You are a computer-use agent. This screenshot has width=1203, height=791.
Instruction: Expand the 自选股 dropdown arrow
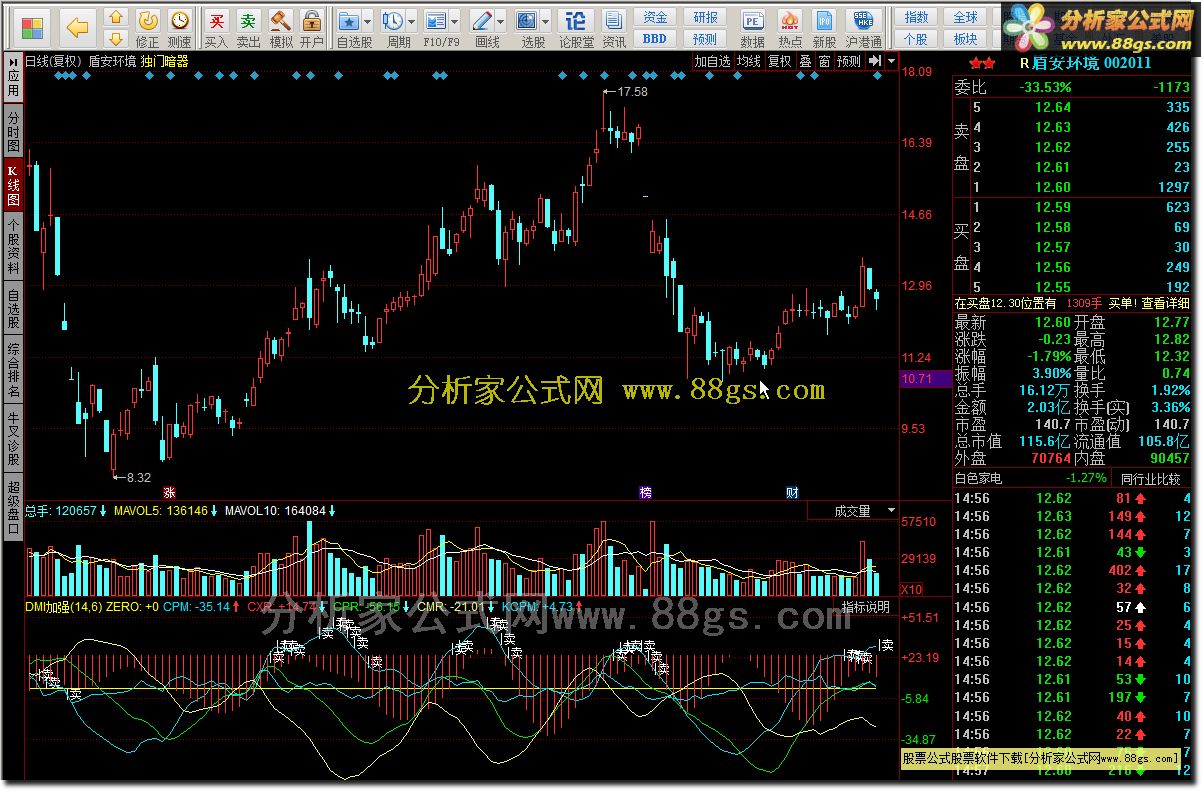367,21
